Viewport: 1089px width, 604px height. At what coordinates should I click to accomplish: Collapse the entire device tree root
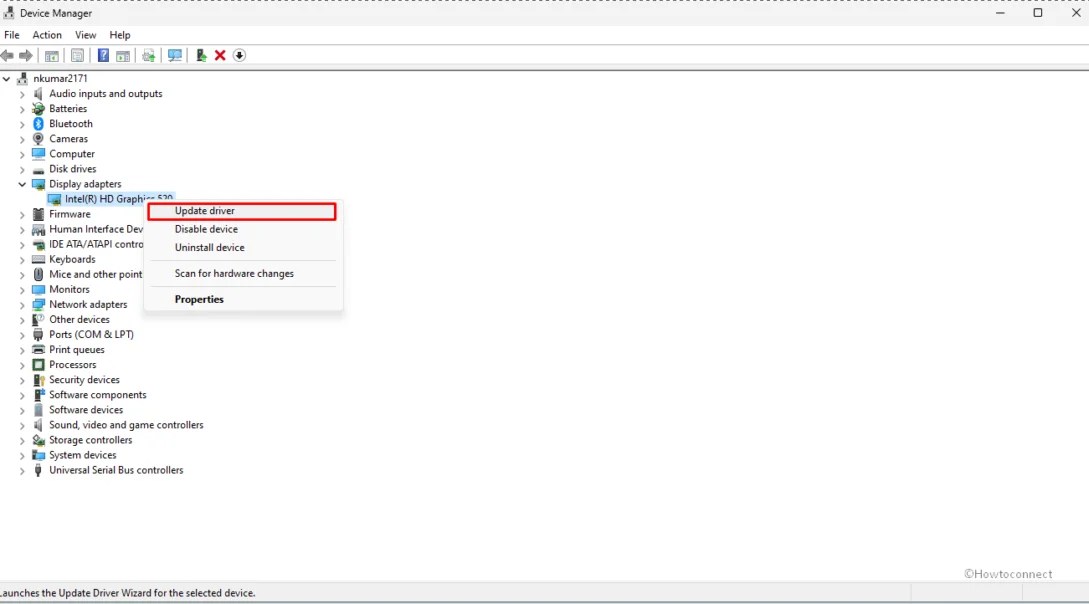[6, 78]
